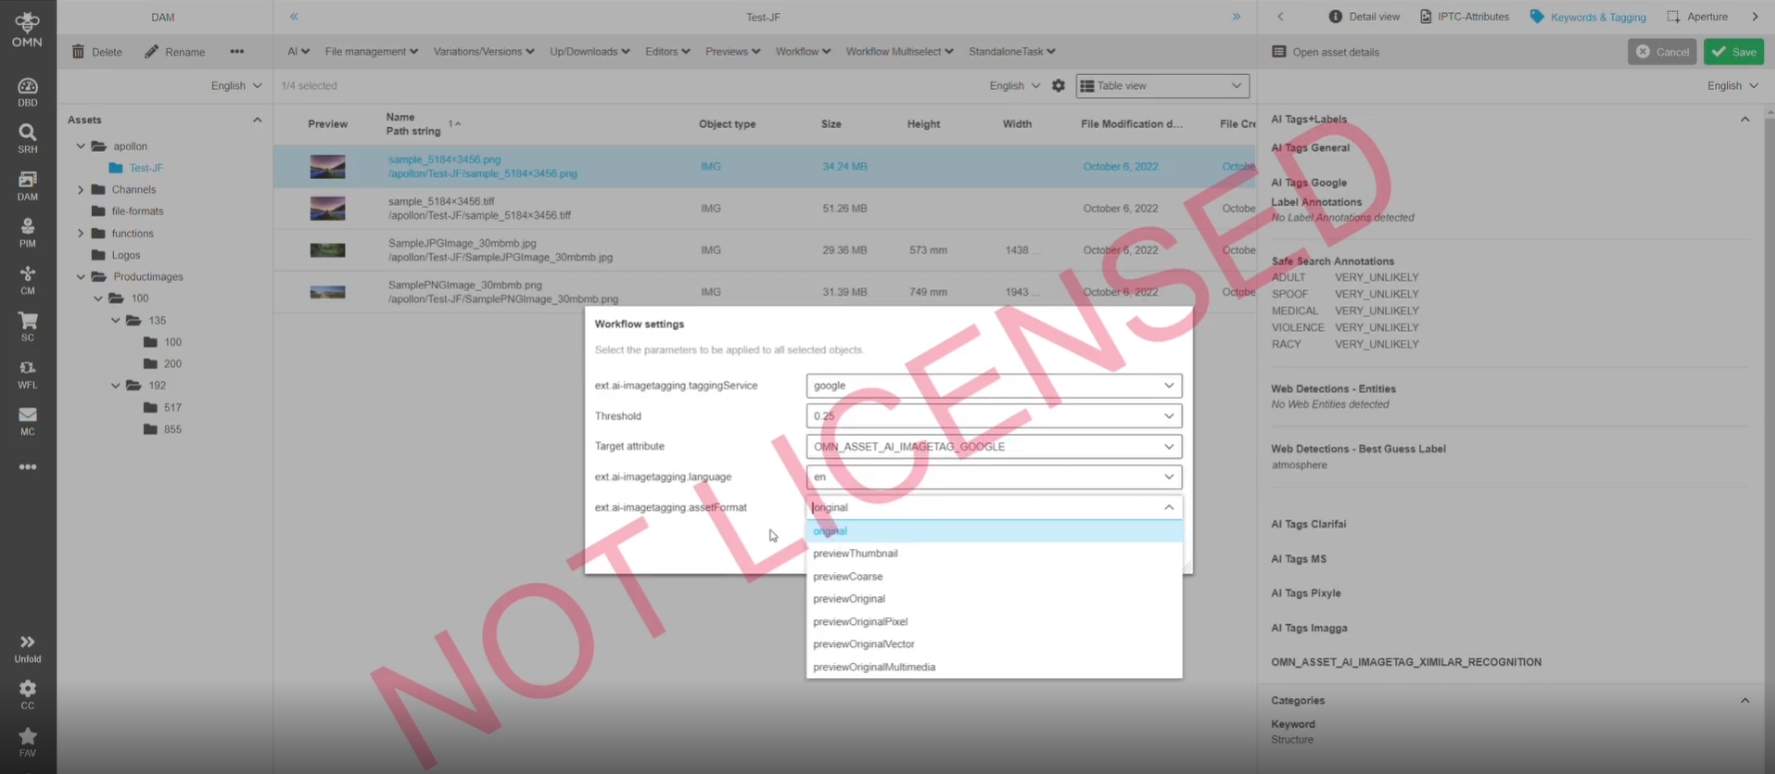Viewport: 1775px width, 774px height.
Task: Open the Table view dropdown
Action: pyautogui.click(x=1161, y=86)
